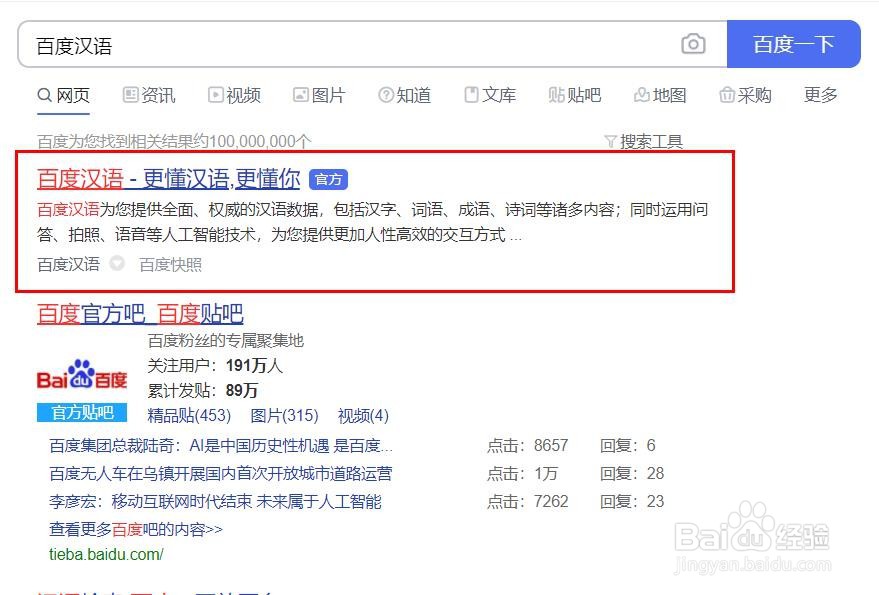Click 查看更多百度吧的内容>> link
Image resolution: width=879 pixels, height=595 pixels.
(136, 529)
